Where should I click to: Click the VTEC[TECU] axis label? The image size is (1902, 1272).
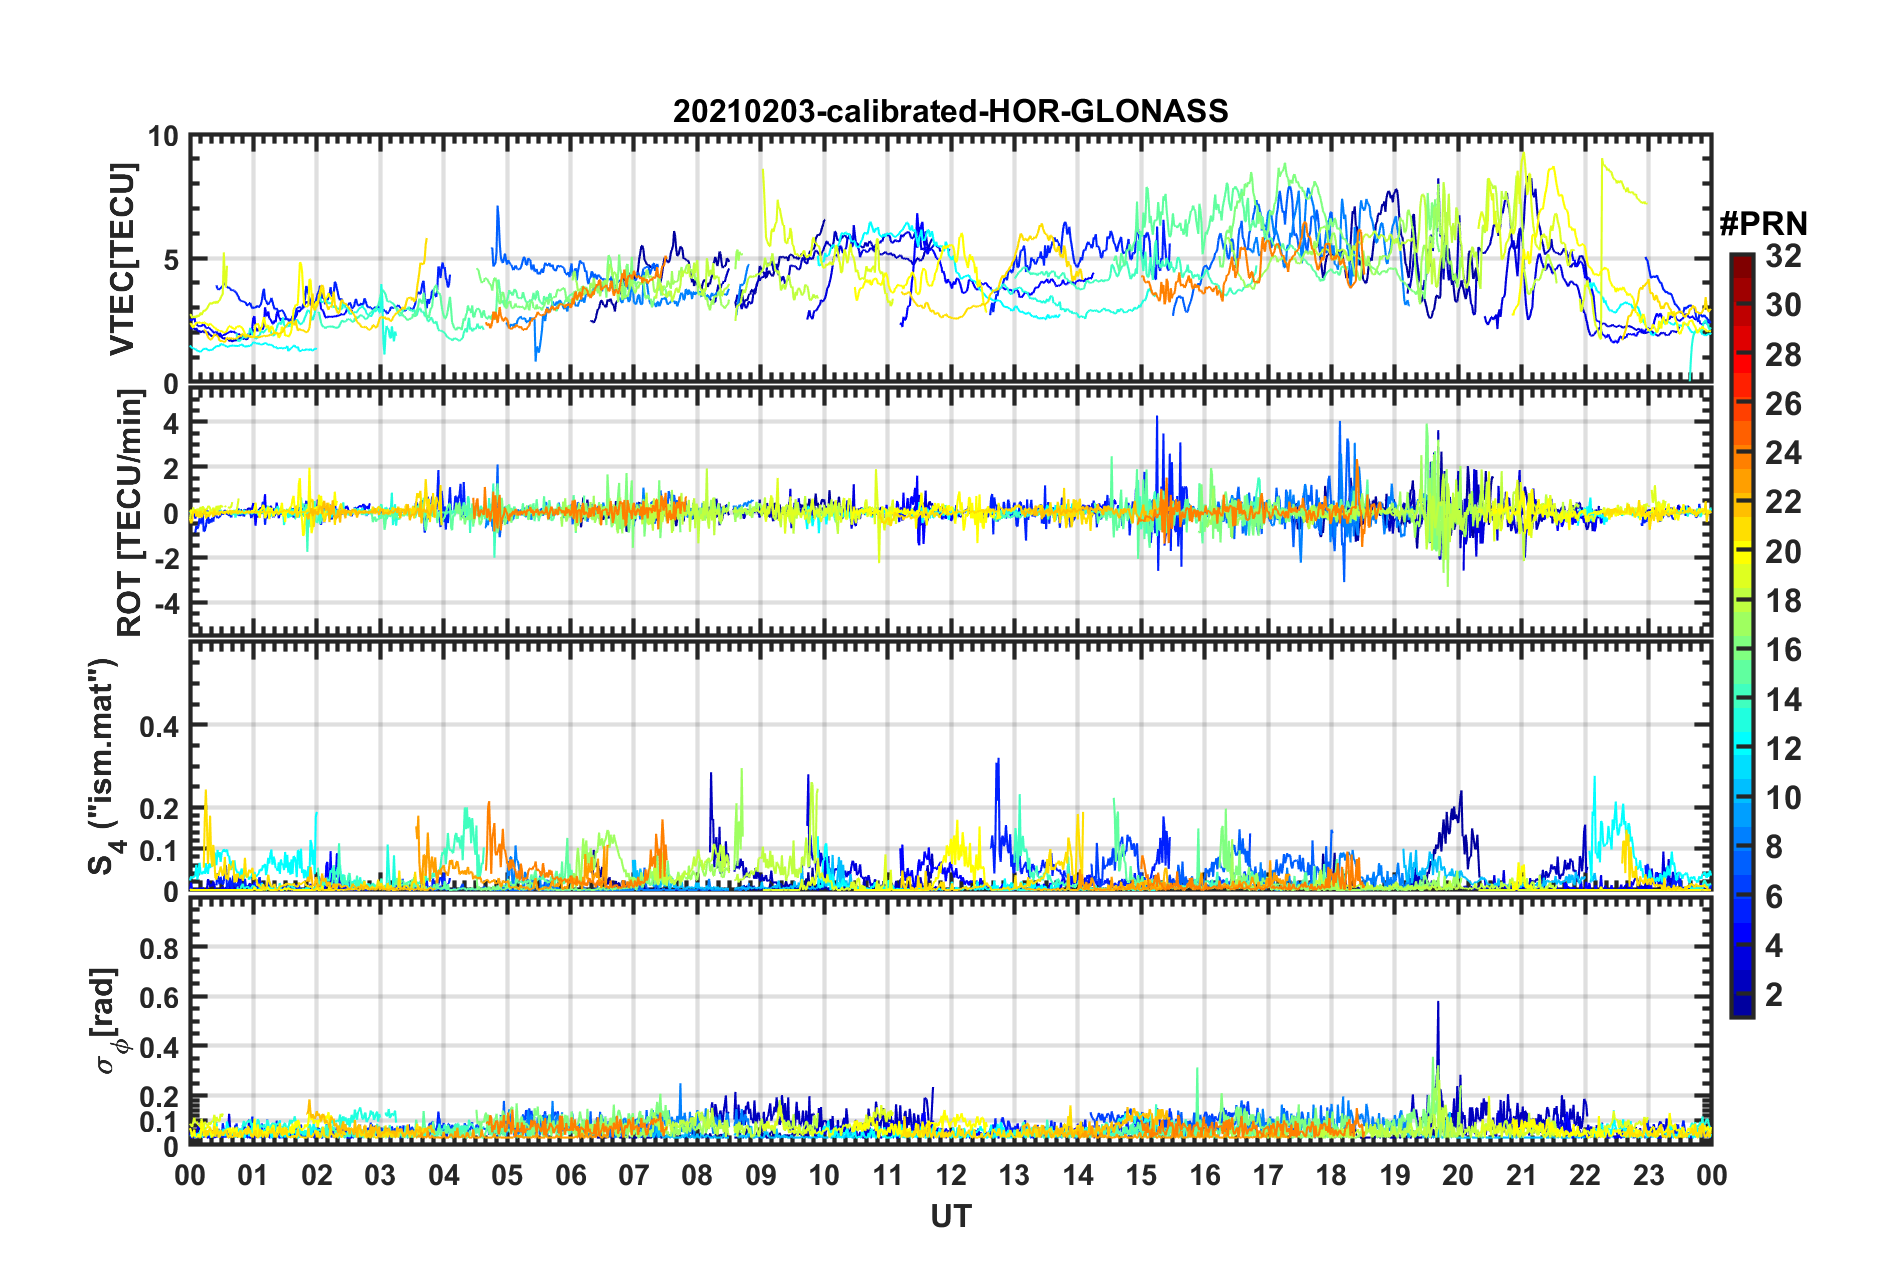click(122, 259)
